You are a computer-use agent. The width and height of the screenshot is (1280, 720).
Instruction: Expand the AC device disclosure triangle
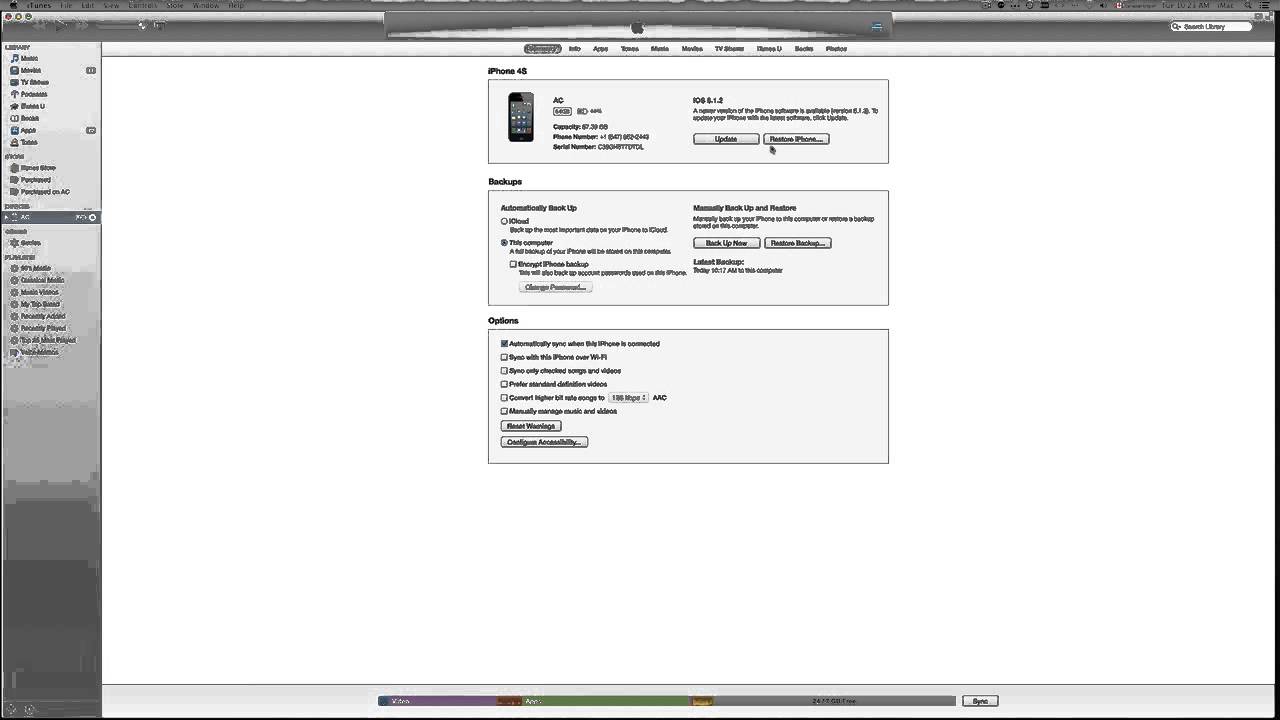(x=8, y=217)
